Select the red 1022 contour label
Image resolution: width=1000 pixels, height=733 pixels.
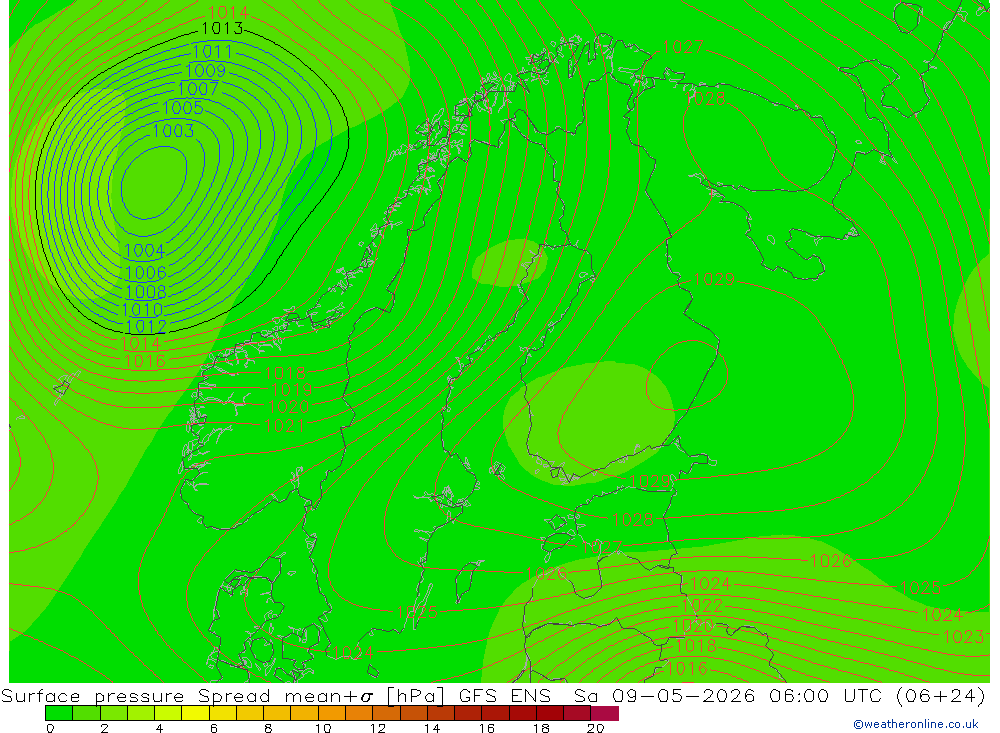pyautogui.click(x=702, y=605)
